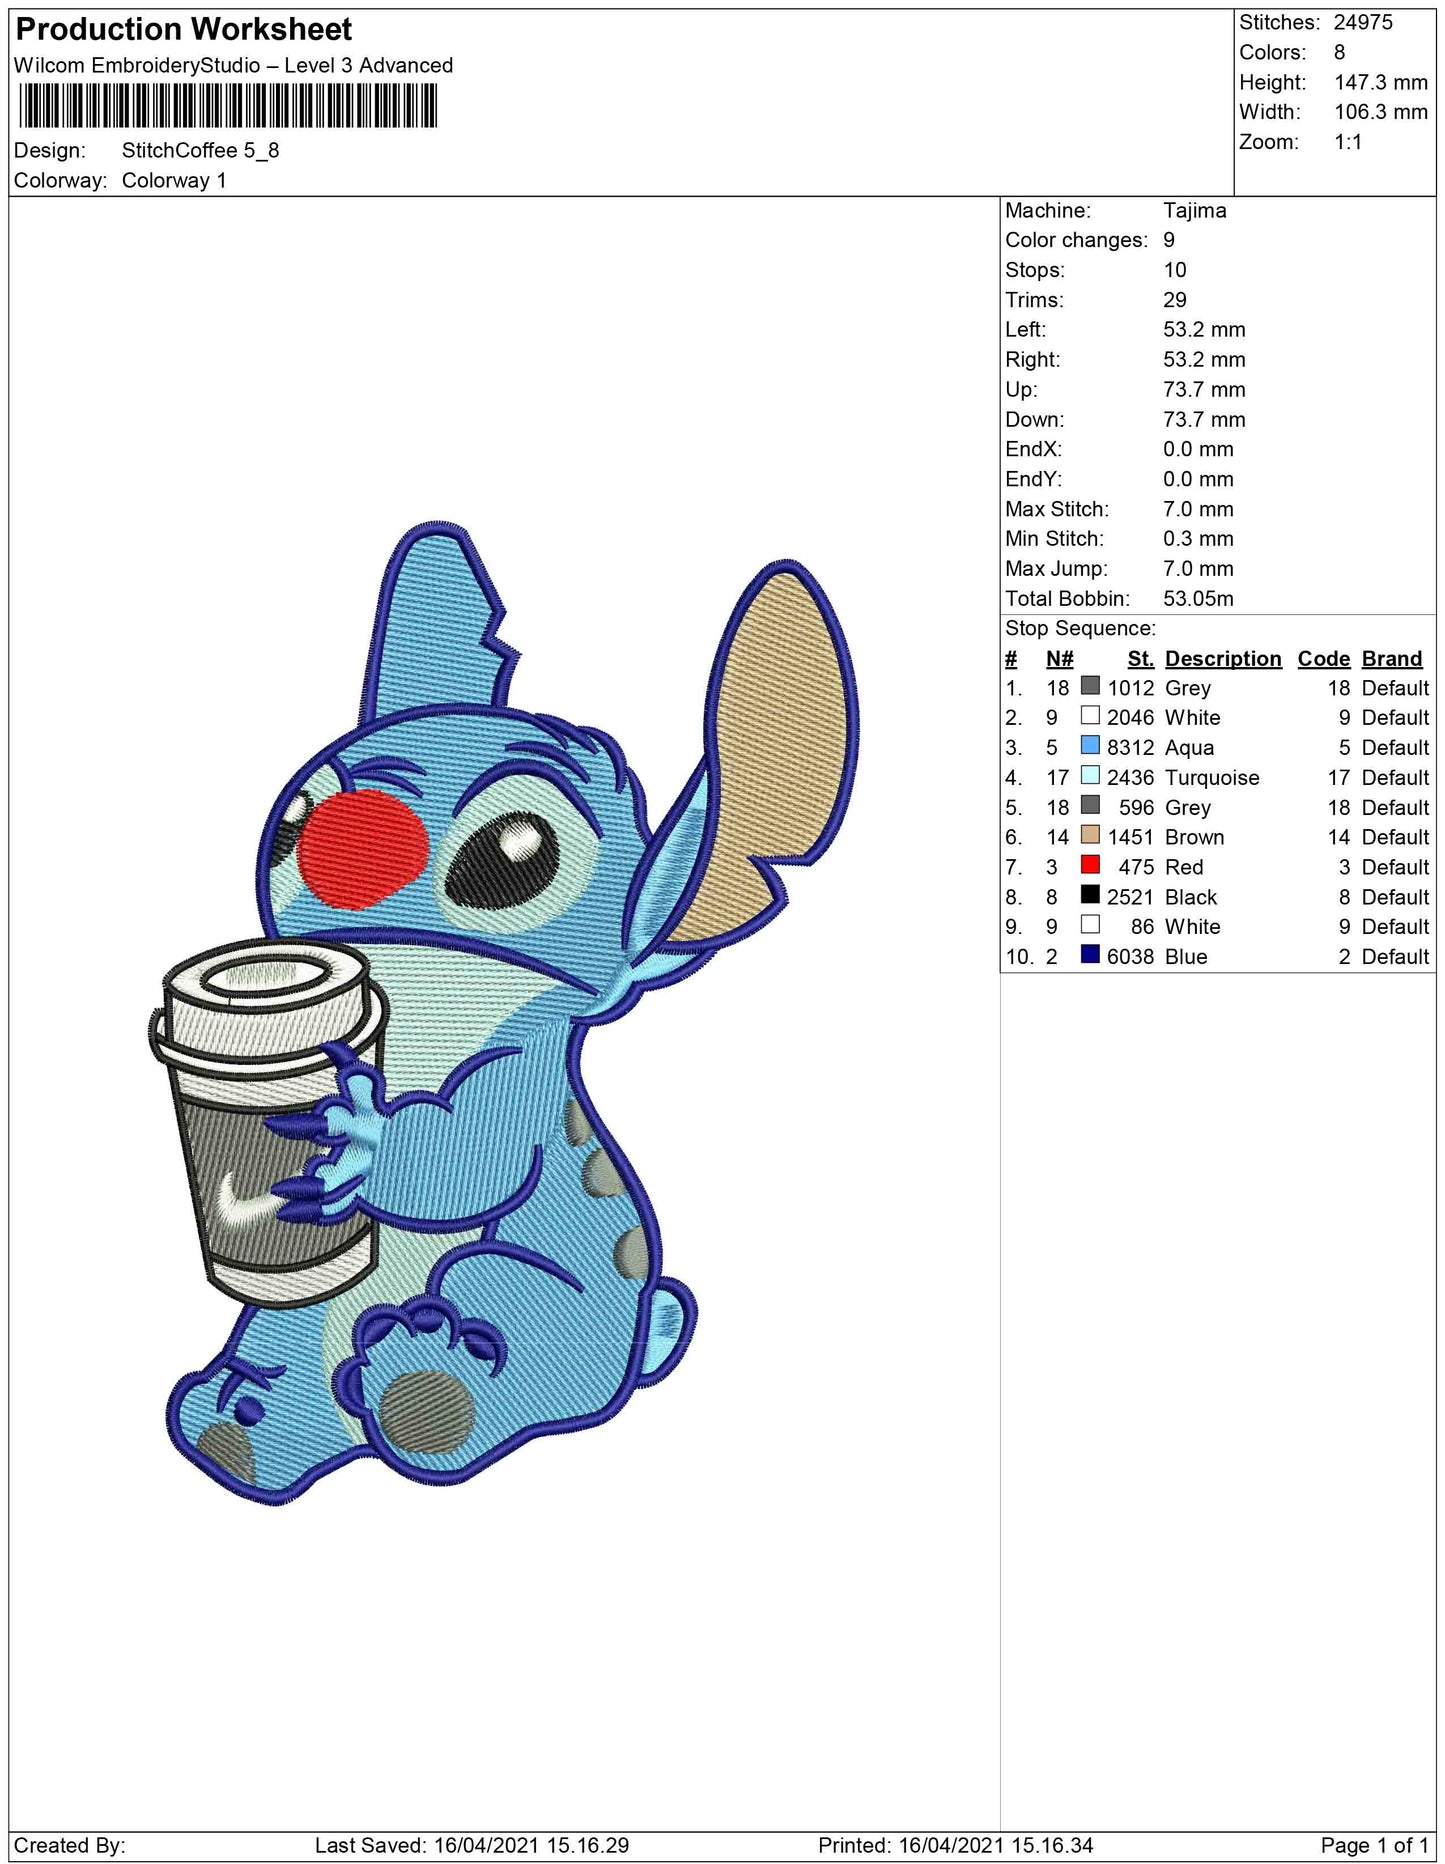Click the "Page 1 of 1" footer text

1374,1846
